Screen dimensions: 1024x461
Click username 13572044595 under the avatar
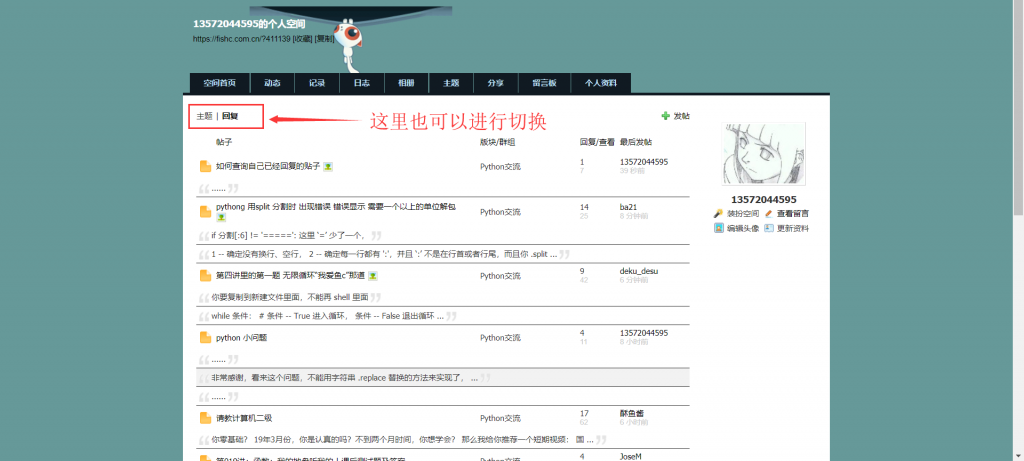point(763,199)
